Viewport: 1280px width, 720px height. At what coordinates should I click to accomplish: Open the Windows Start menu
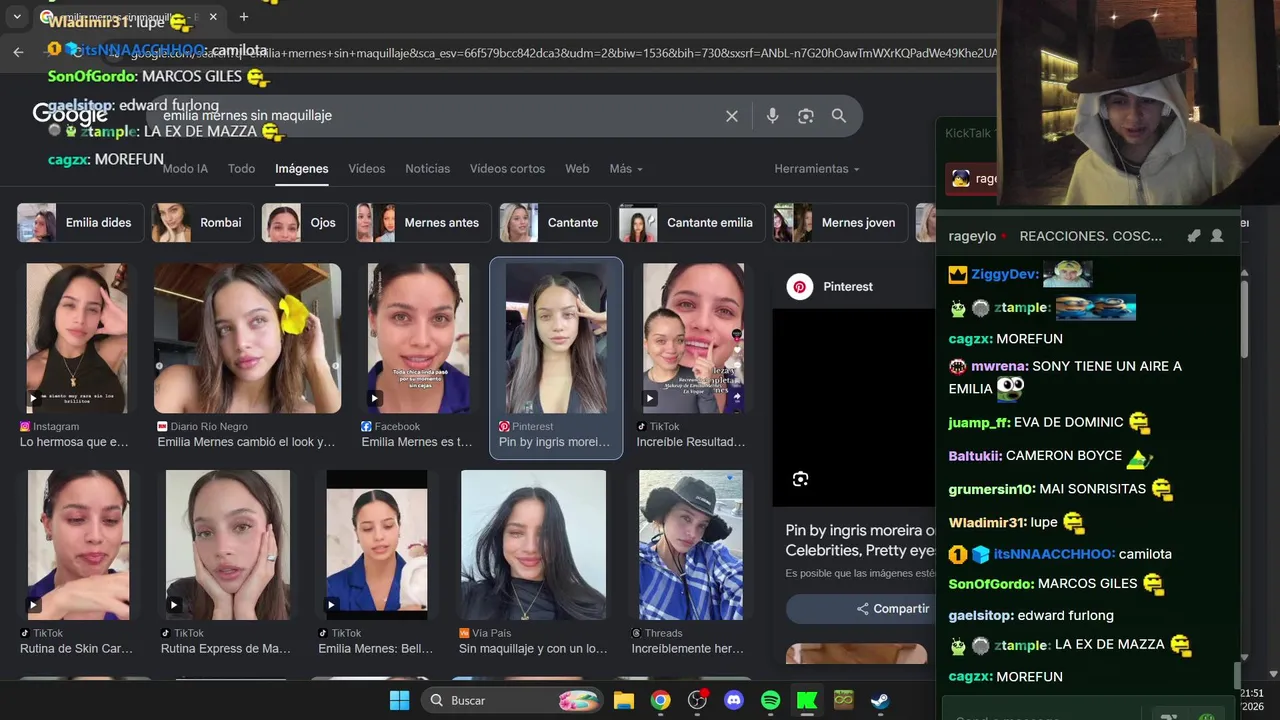coord(399,700)
